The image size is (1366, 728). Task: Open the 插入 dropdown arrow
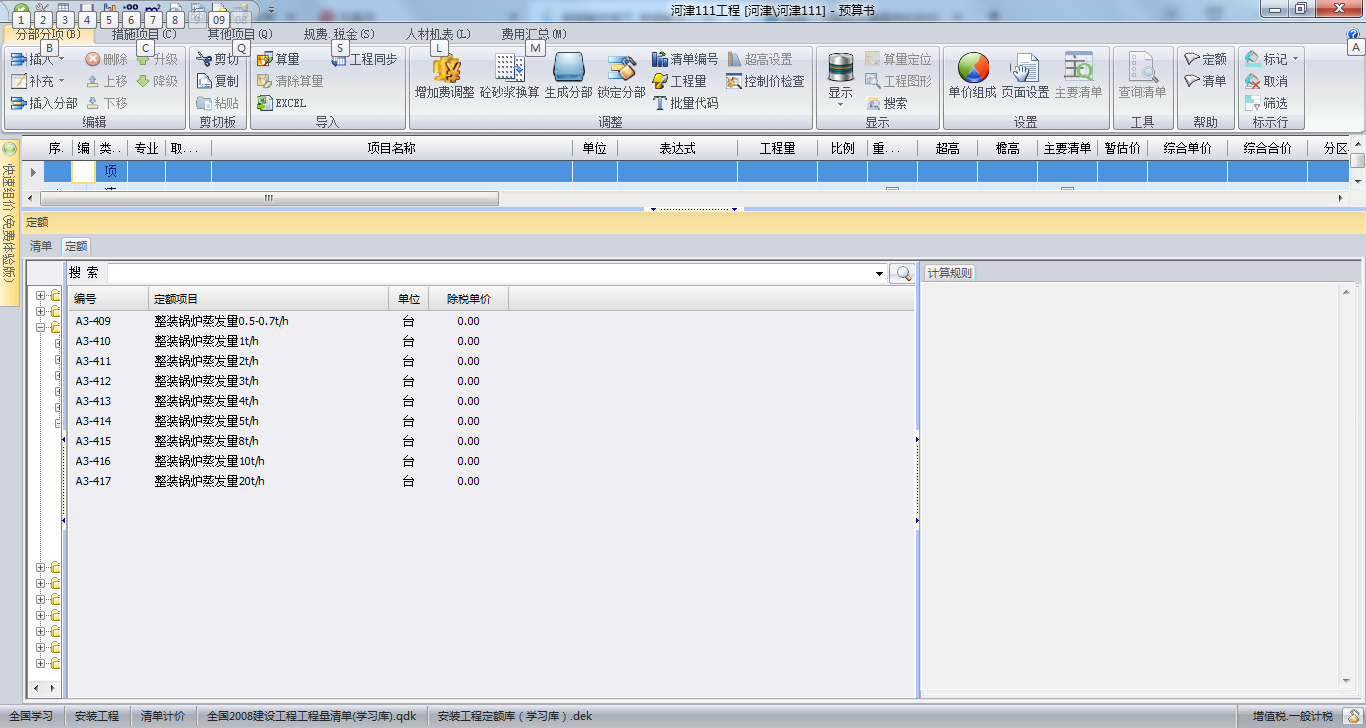point(61,60)
